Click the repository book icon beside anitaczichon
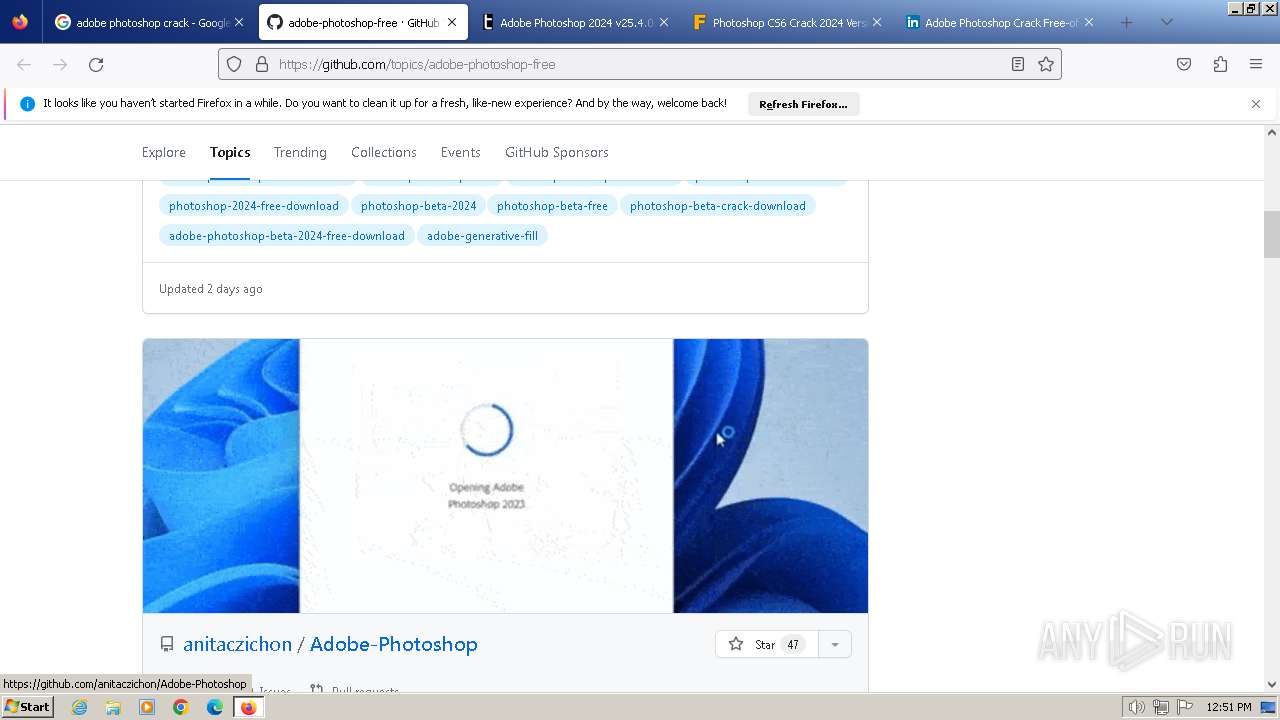The width and height of the screenshot is (1280, 720). [x=167, y=645]
